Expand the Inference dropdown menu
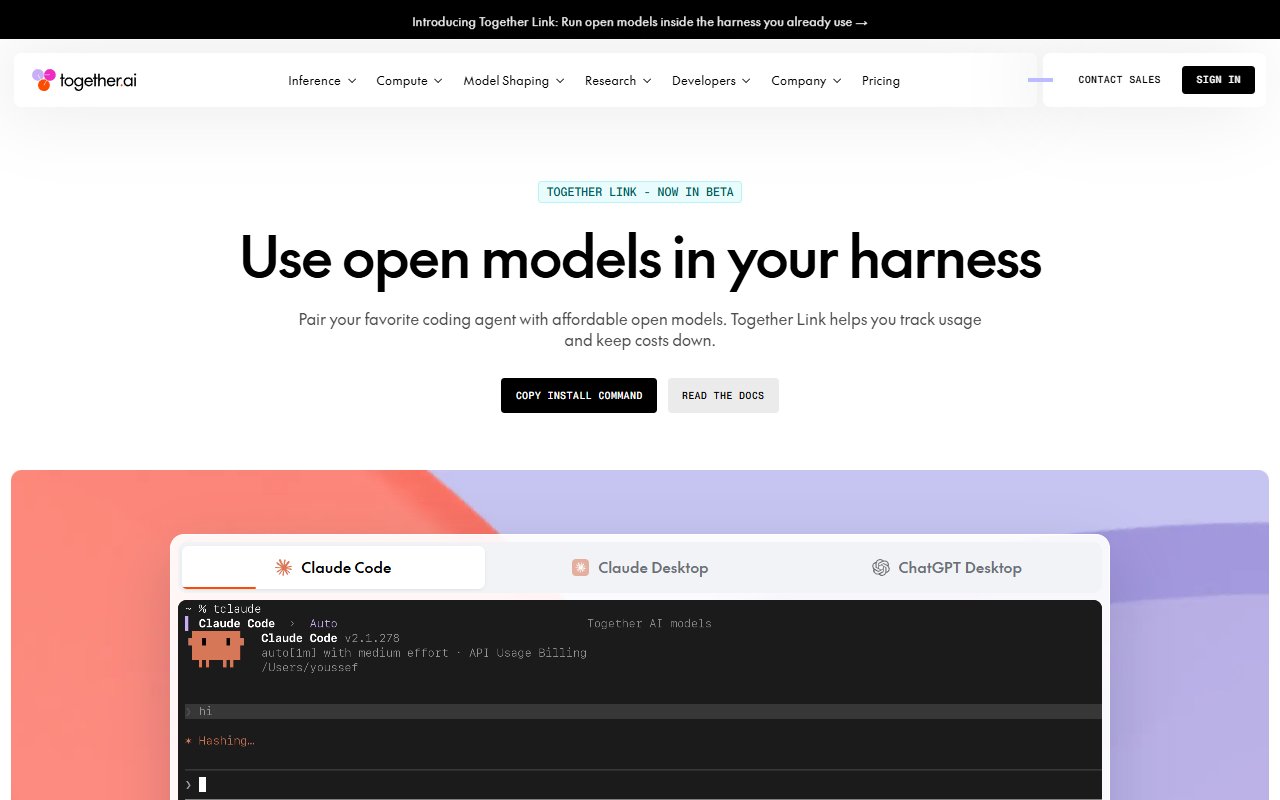The image size is (1280, 800). point(322,80)
